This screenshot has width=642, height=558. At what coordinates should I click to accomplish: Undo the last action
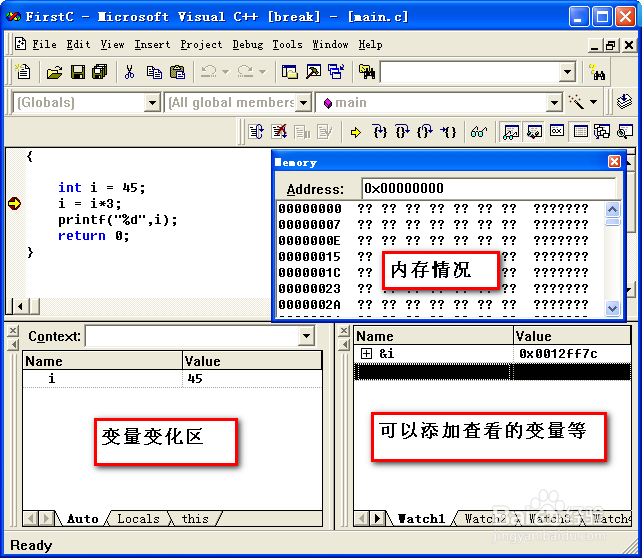point(208,72)
